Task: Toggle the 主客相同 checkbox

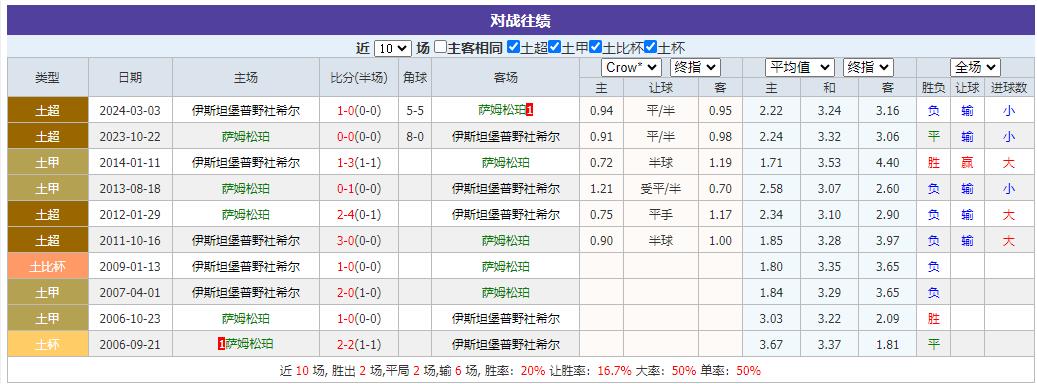Action: pos(440,48)
